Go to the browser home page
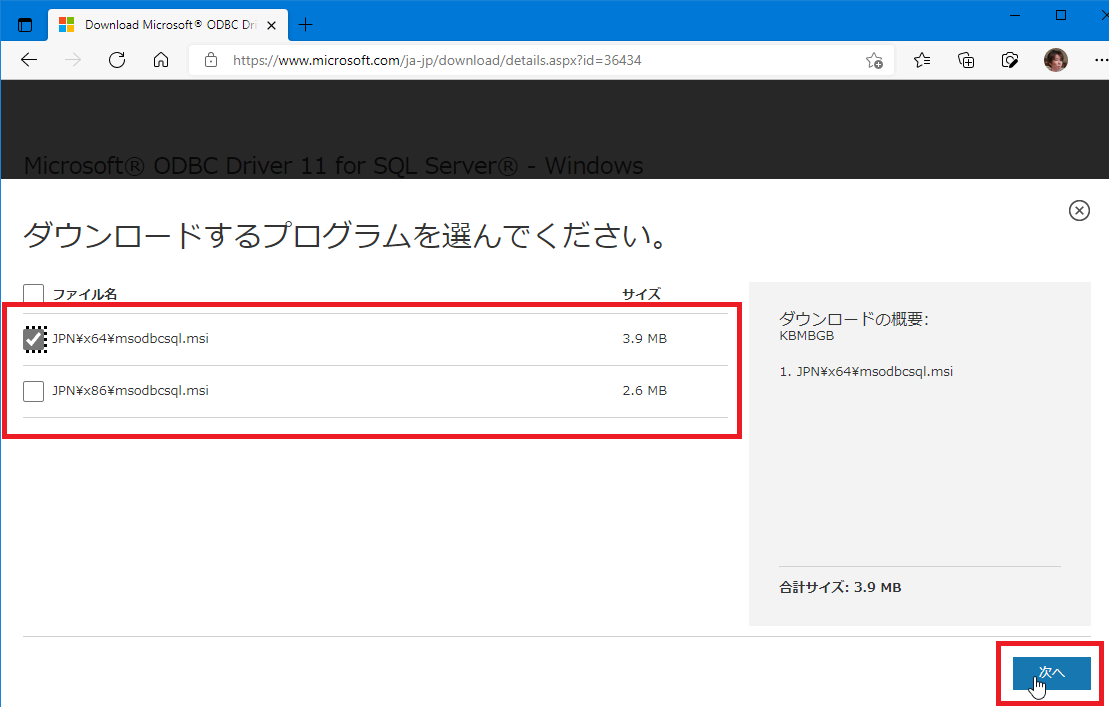Viewport: 1109px width, 707px height. click(x=161, y=60)
